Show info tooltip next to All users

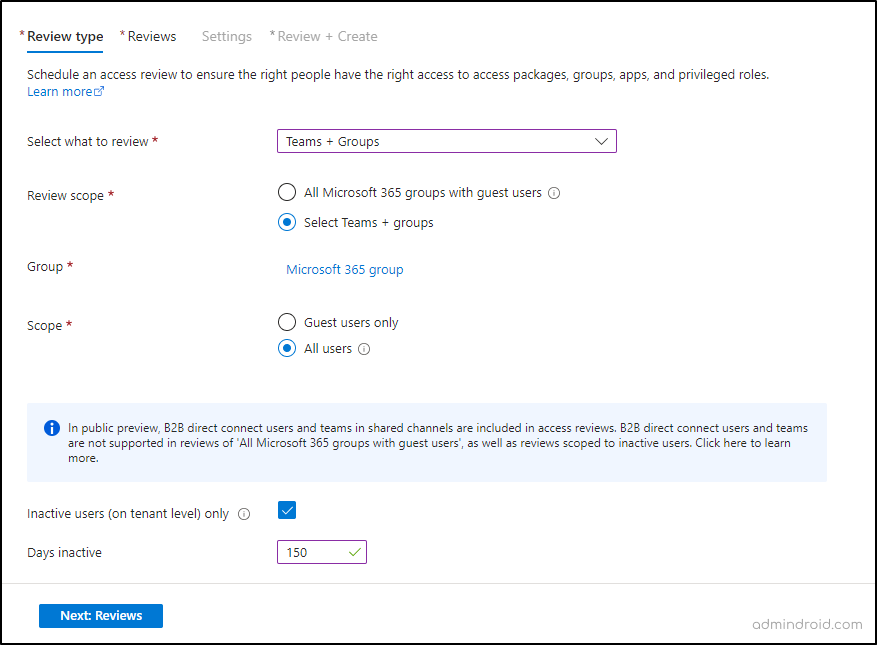pos(364,349)
